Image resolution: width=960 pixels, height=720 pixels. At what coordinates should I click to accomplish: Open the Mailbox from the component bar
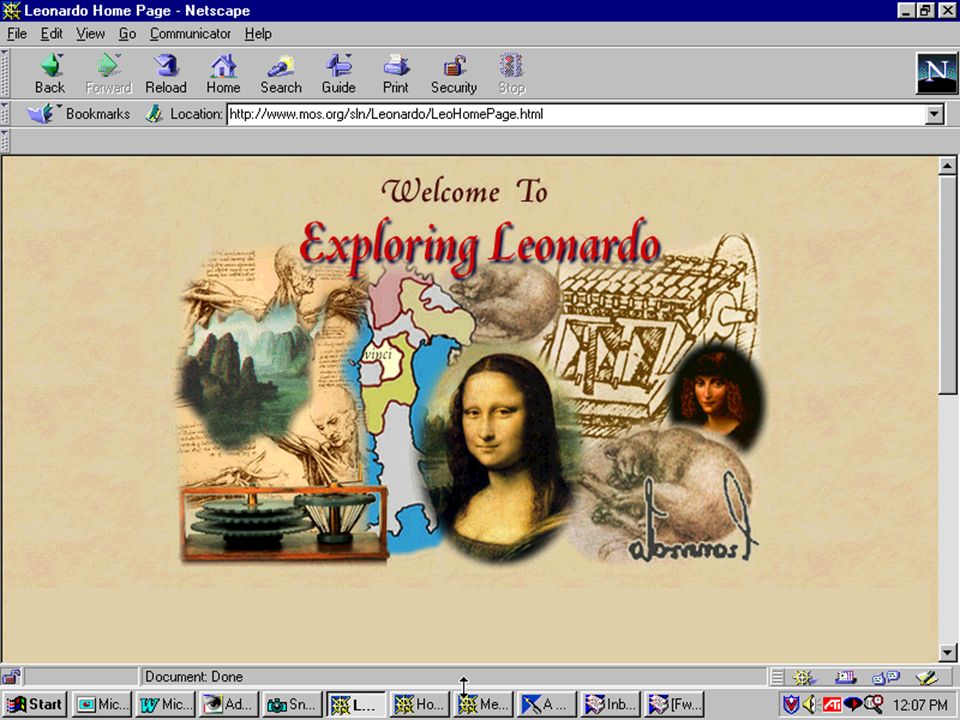845,677
